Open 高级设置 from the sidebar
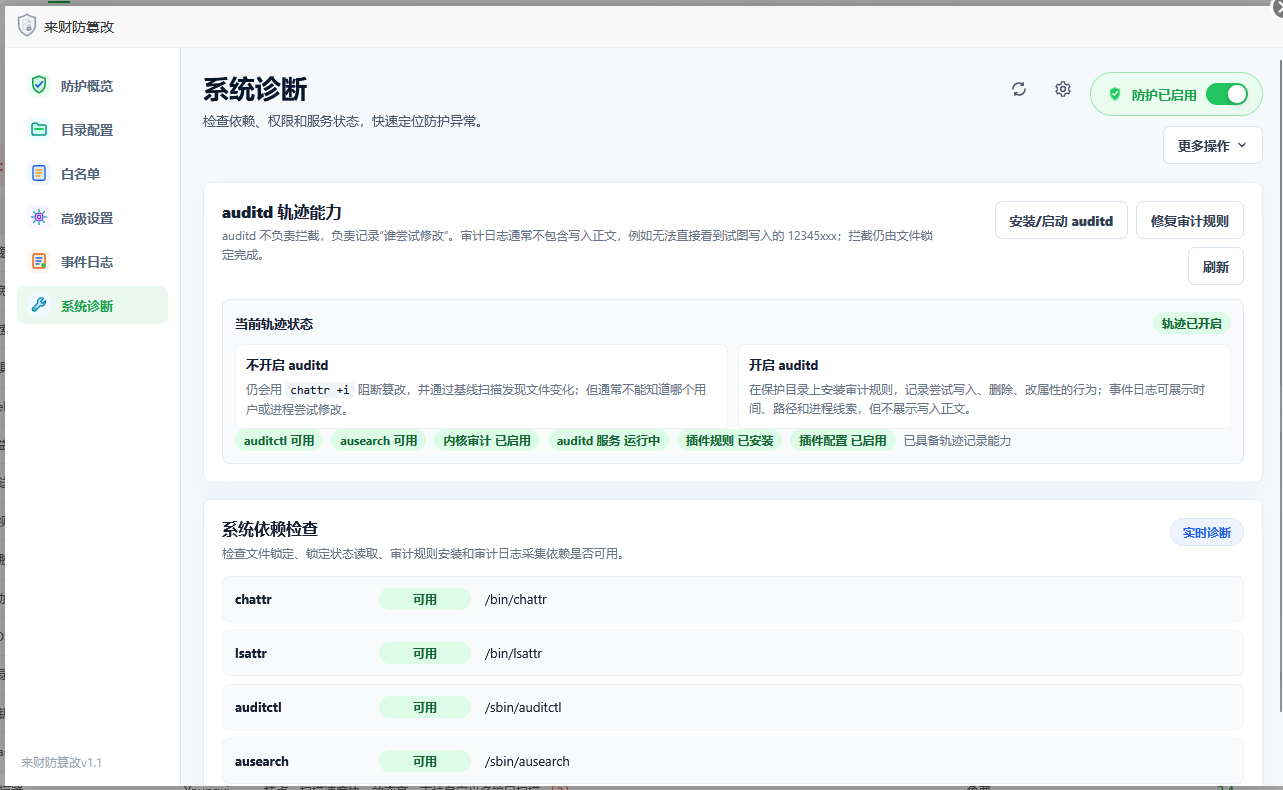Screen dimensions: 1283x790 pos(92,217)
